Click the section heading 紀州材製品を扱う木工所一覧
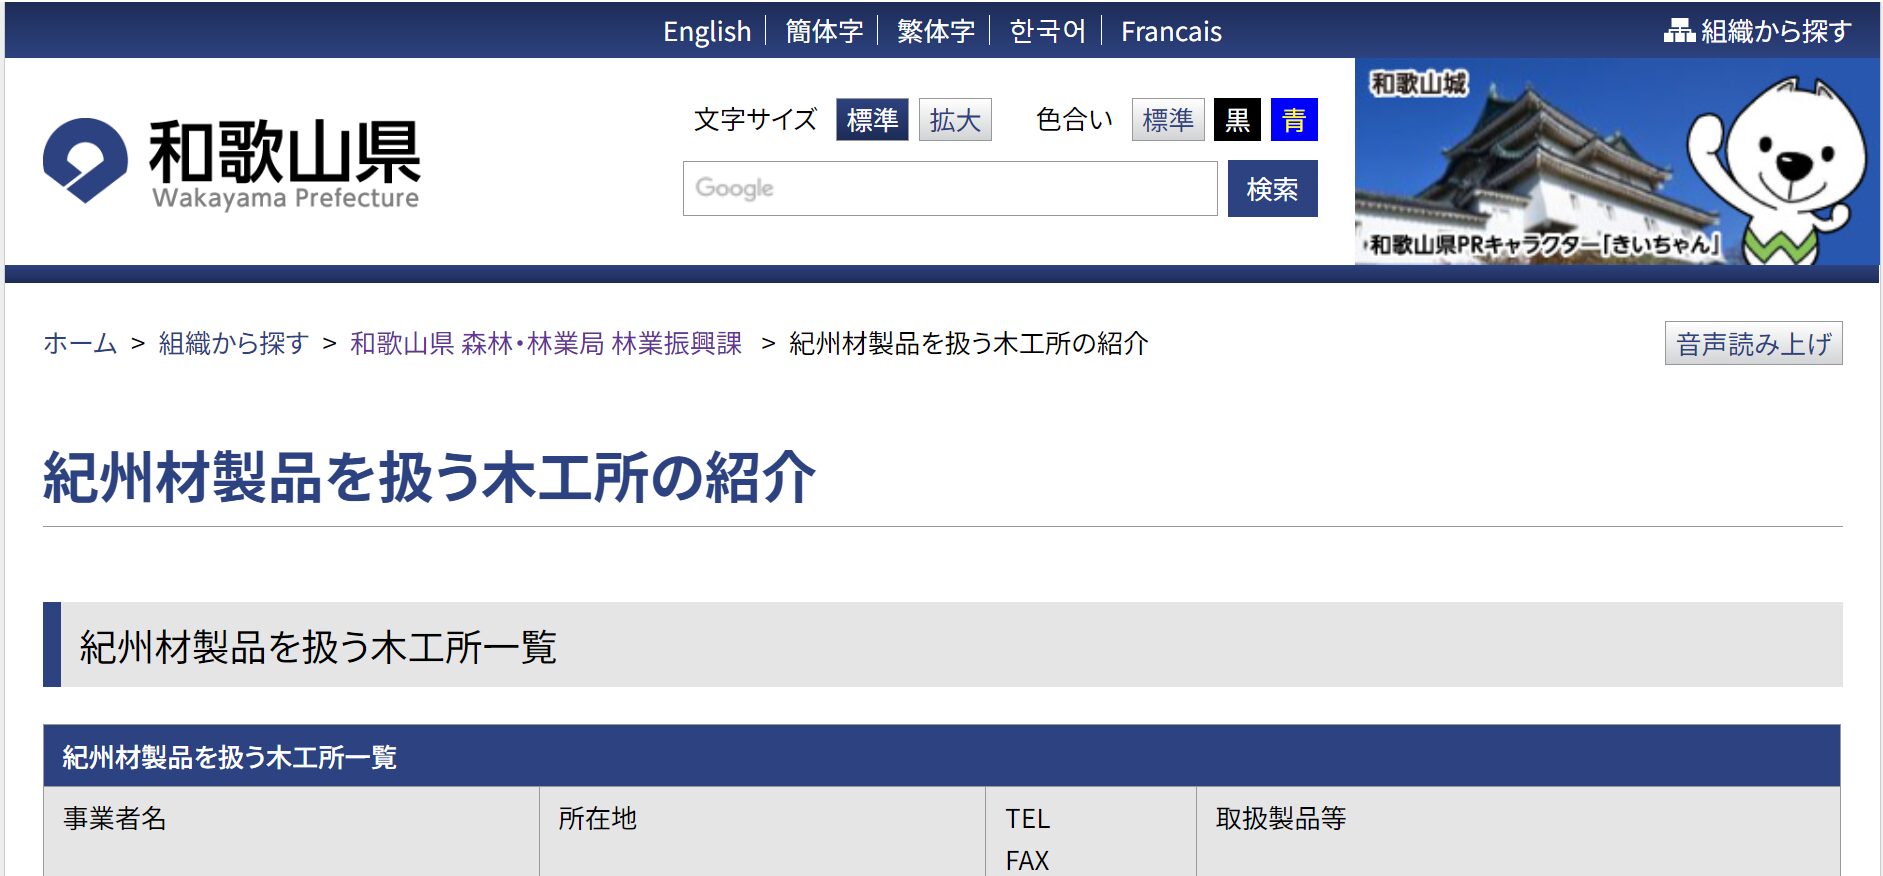 (318, 646)
